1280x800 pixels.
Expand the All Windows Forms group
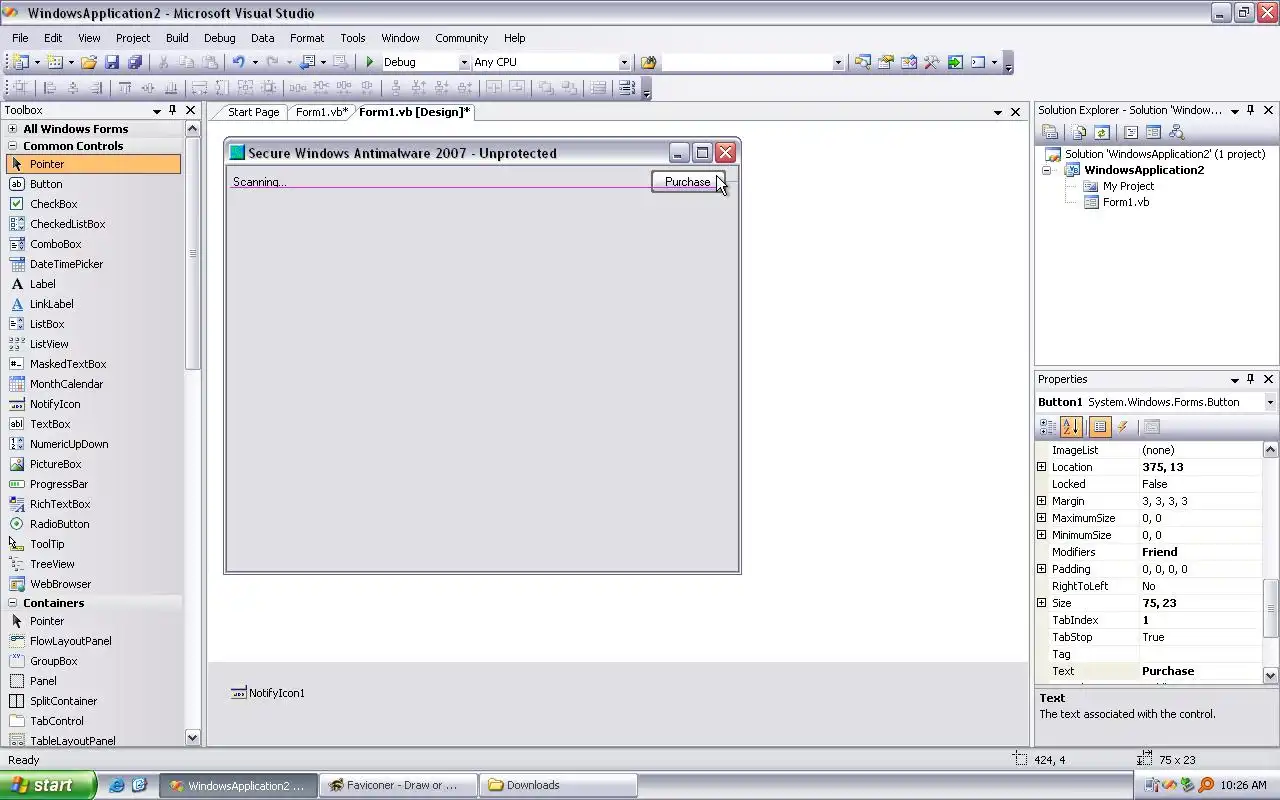[x=12, y=129]
